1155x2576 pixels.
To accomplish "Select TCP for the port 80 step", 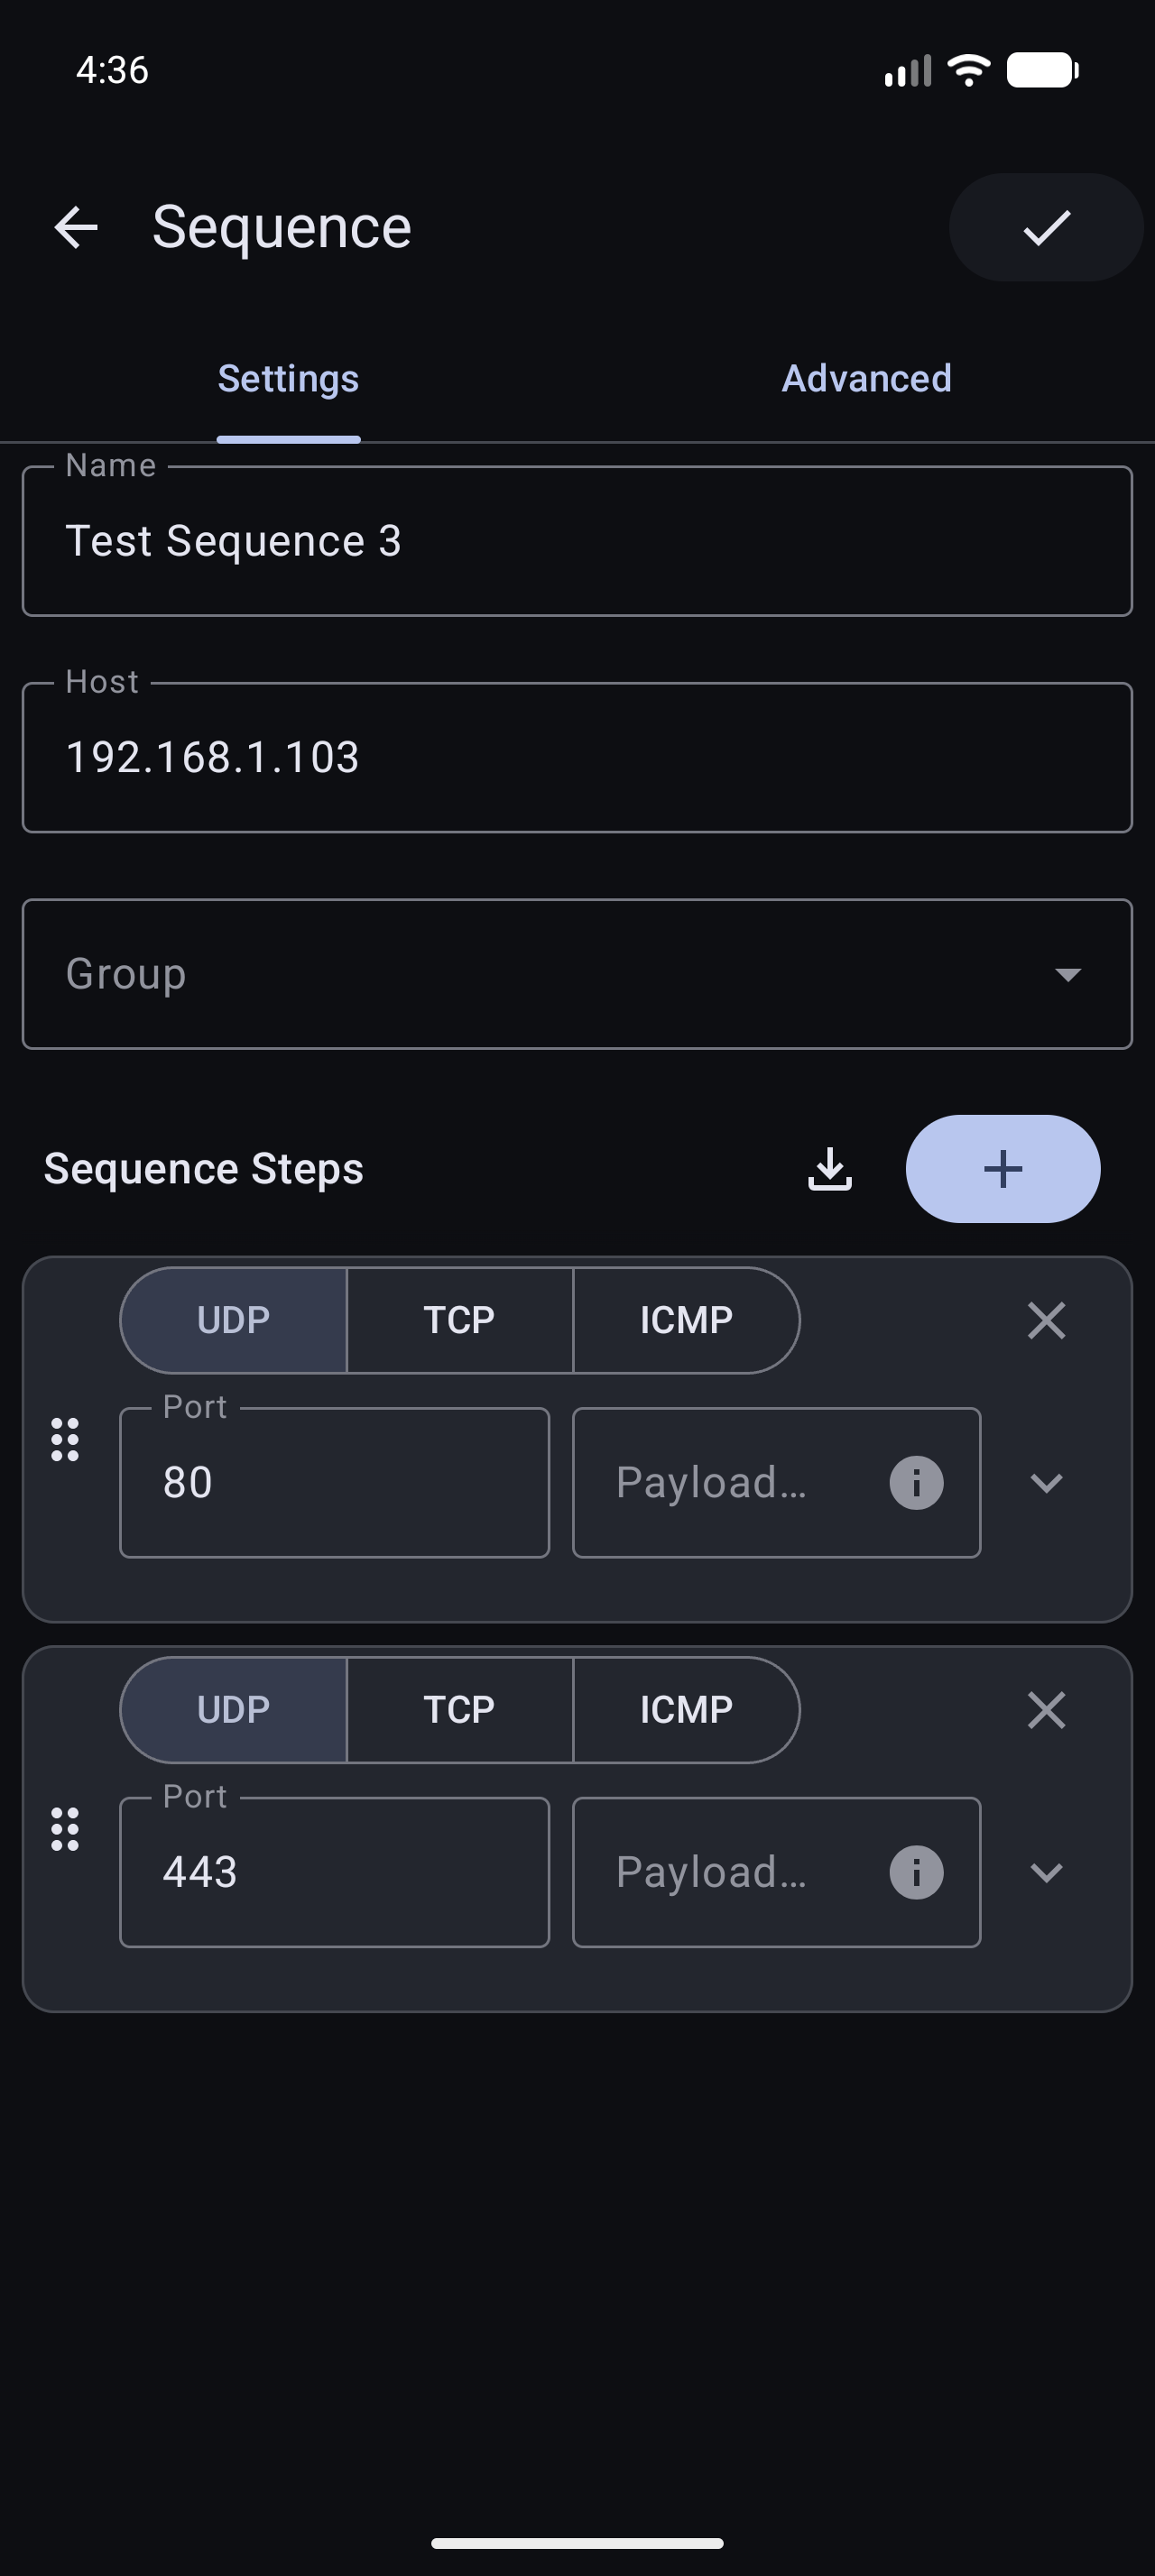I will (459, 1320).
